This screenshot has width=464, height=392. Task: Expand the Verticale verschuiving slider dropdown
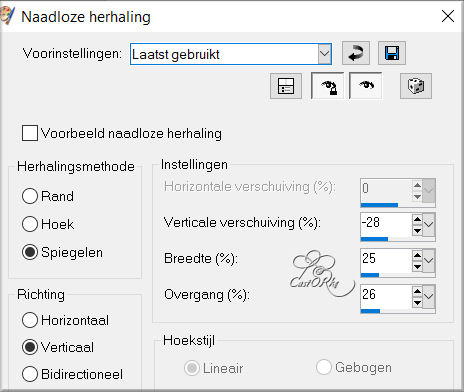click(429, 224)
